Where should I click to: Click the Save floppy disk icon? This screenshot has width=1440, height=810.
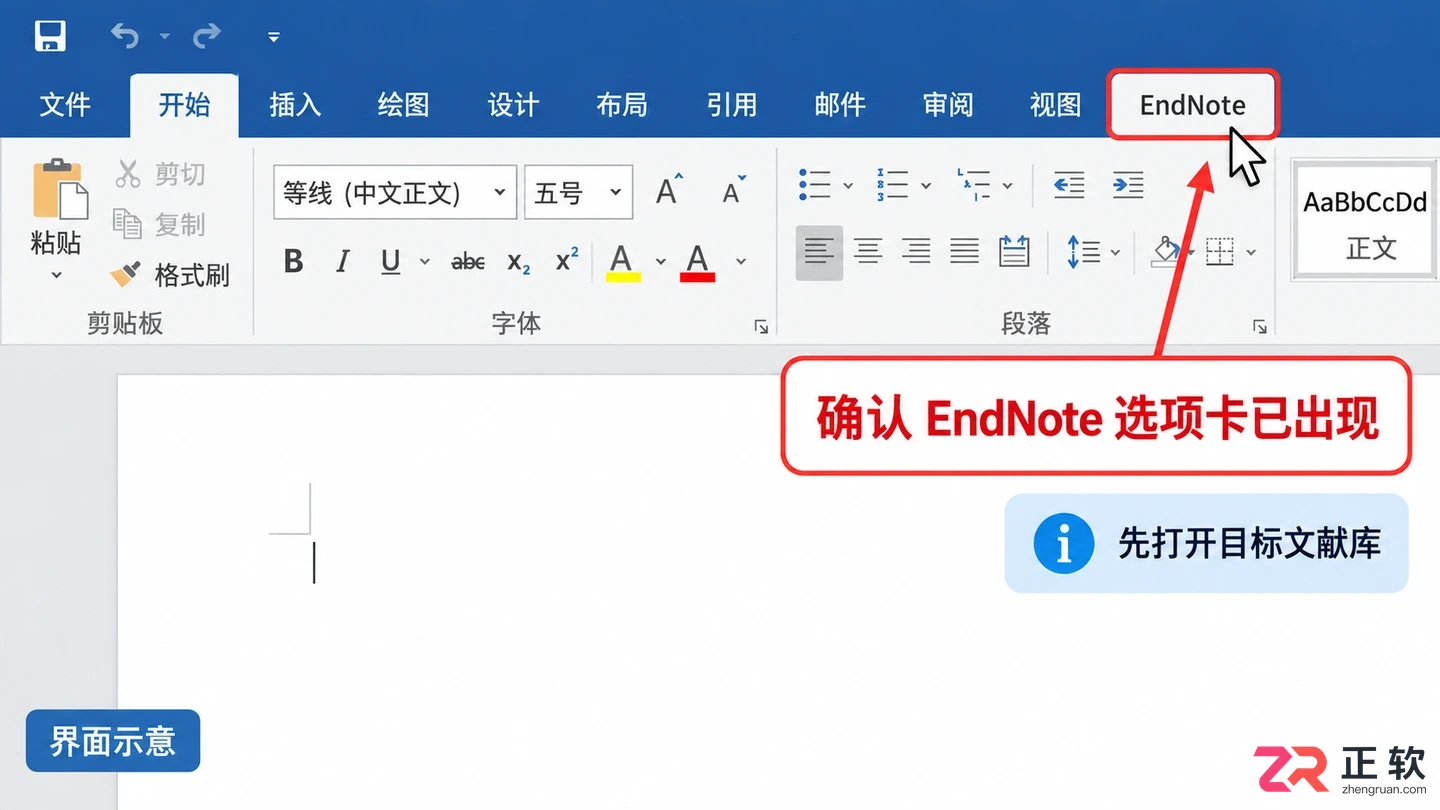click(x=50, y=37)
